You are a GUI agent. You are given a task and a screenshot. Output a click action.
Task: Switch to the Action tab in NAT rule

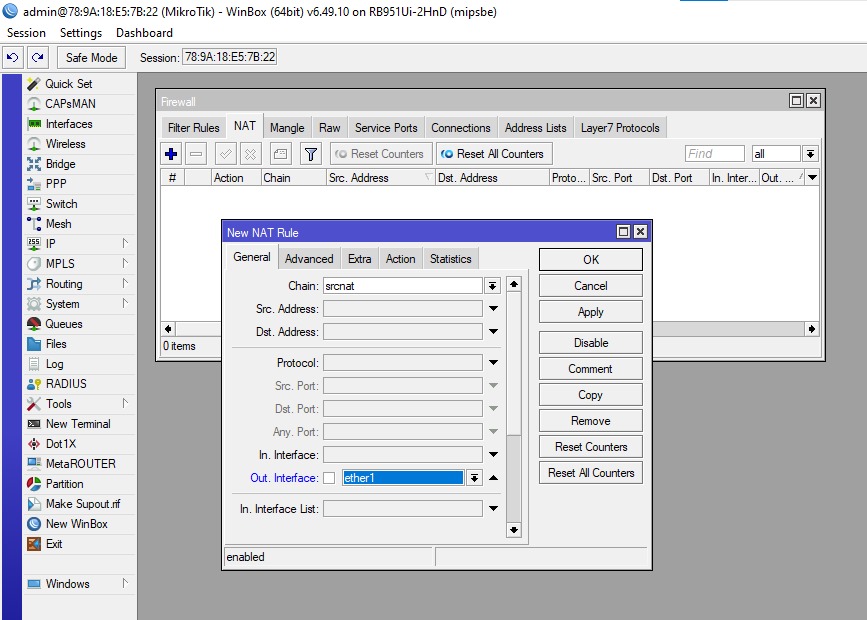click(x=400, y=259)
